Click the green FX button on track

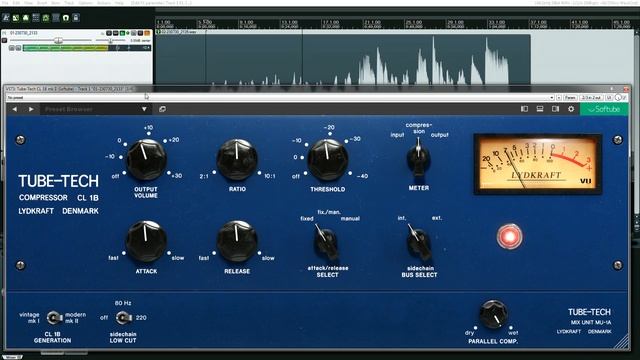[122, 33]
